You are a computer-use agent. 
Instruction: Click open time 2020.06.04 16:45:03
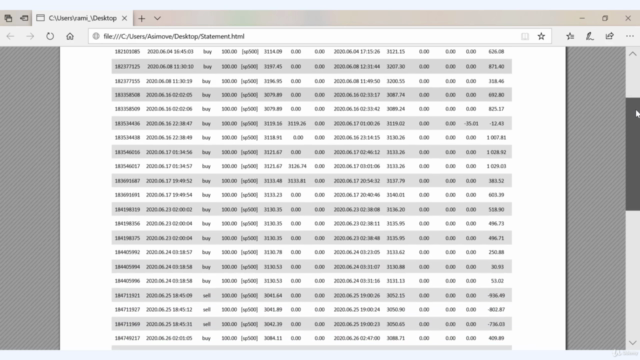tap(170, 52)
